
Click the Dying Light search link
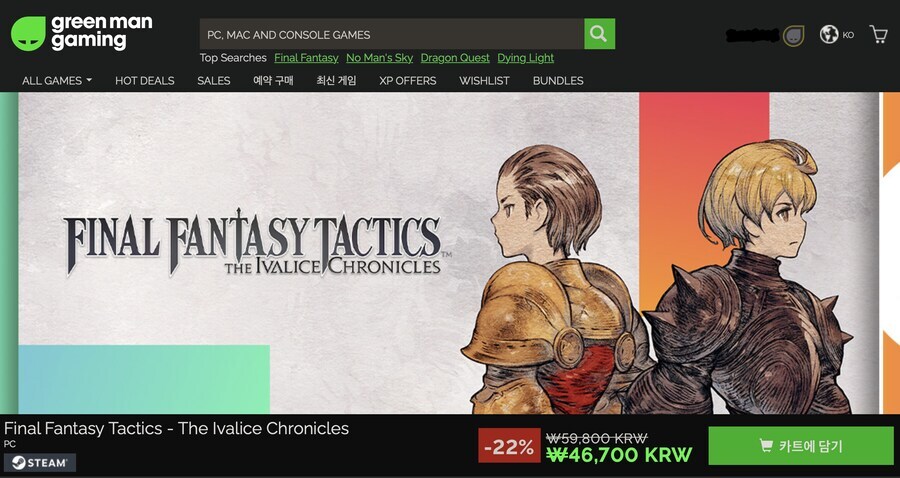pos(526,58)
